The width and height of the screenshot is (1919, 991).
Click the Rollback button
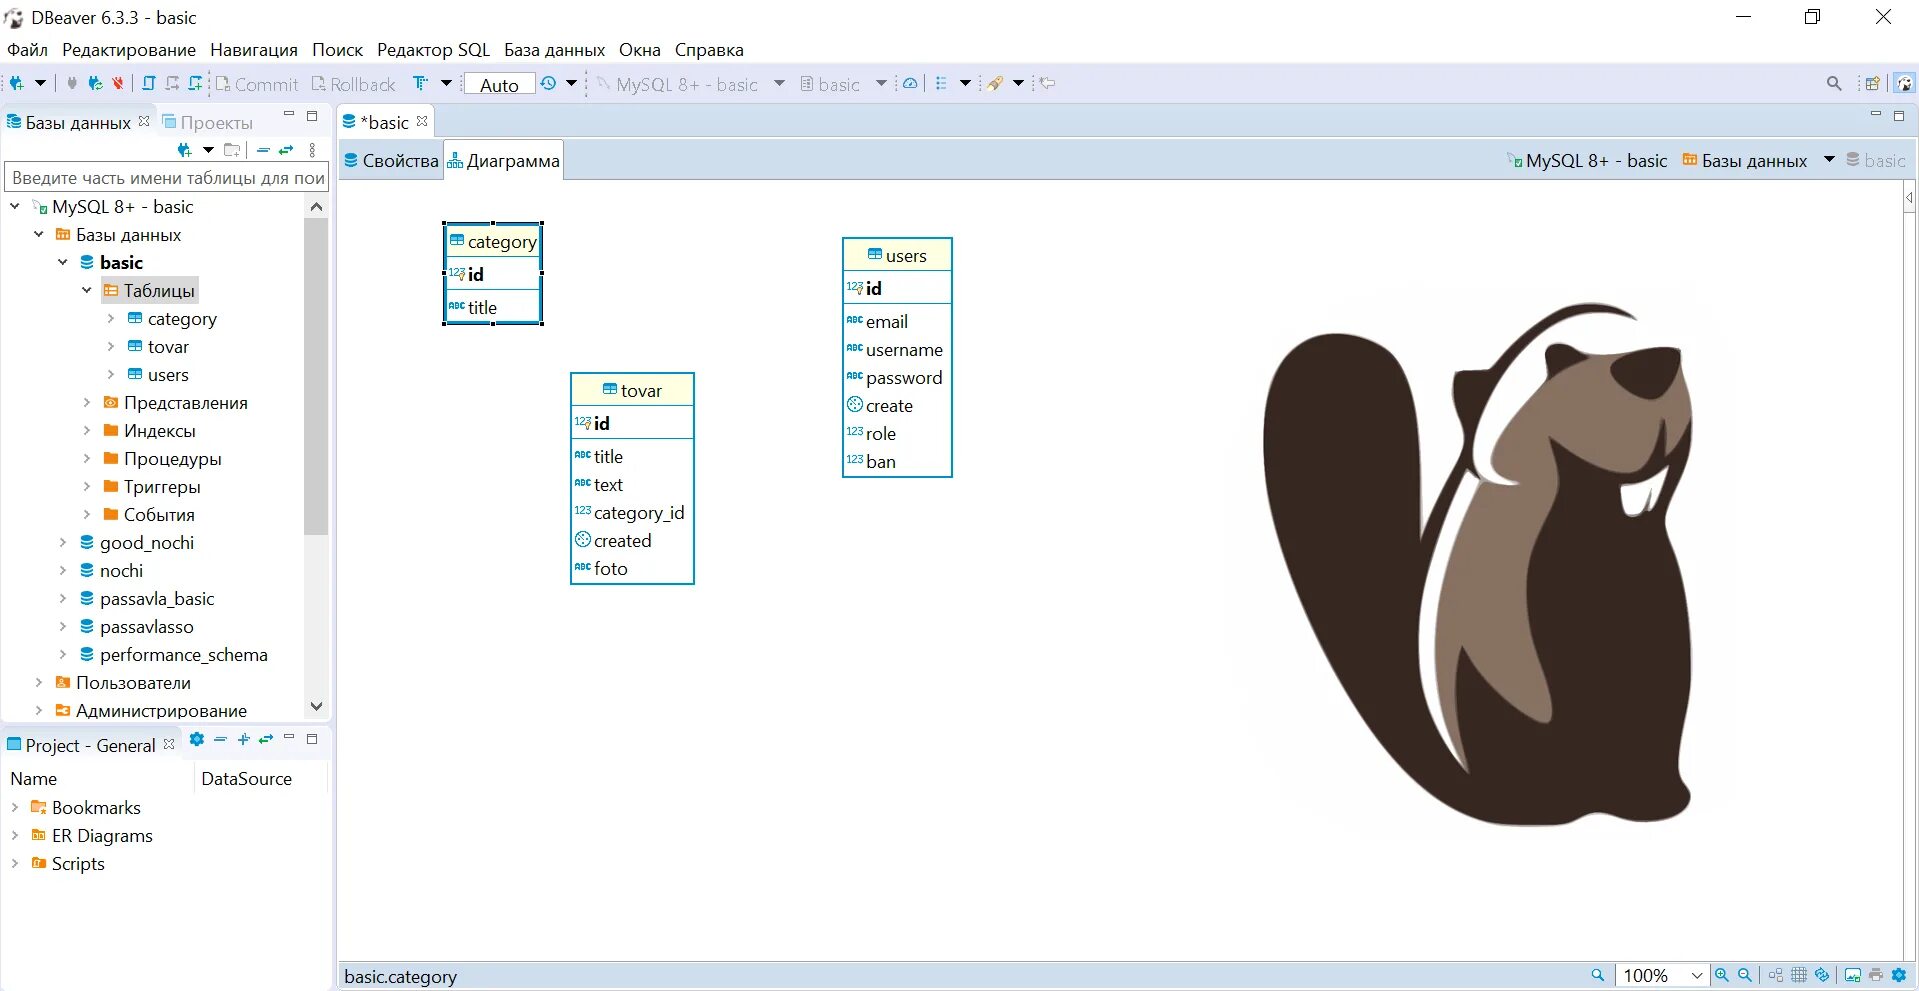(x=353, y=84)
